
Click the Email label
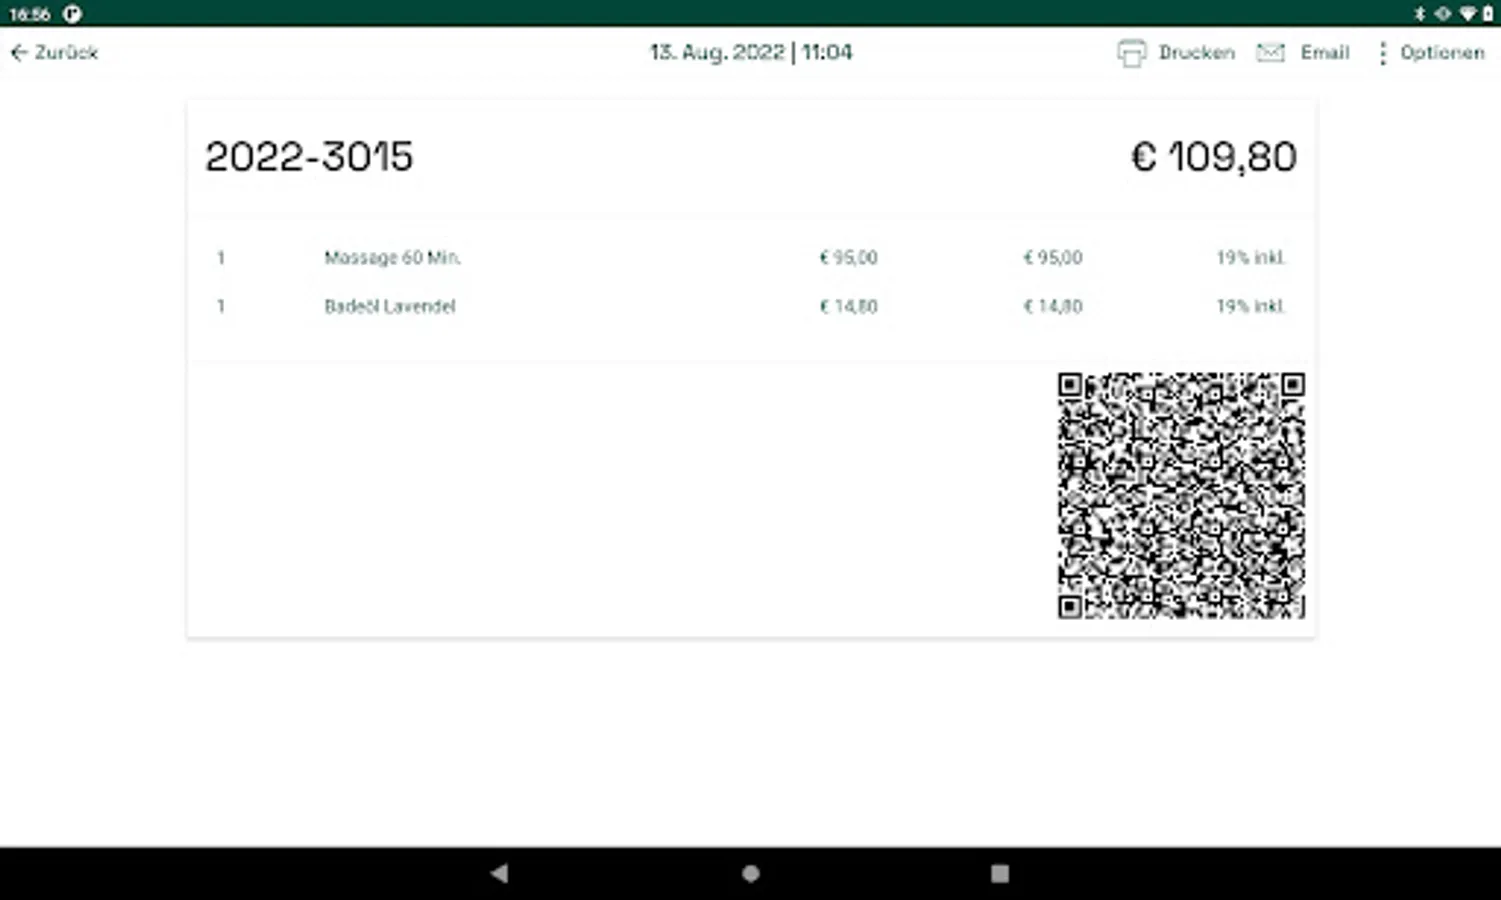1325,53
